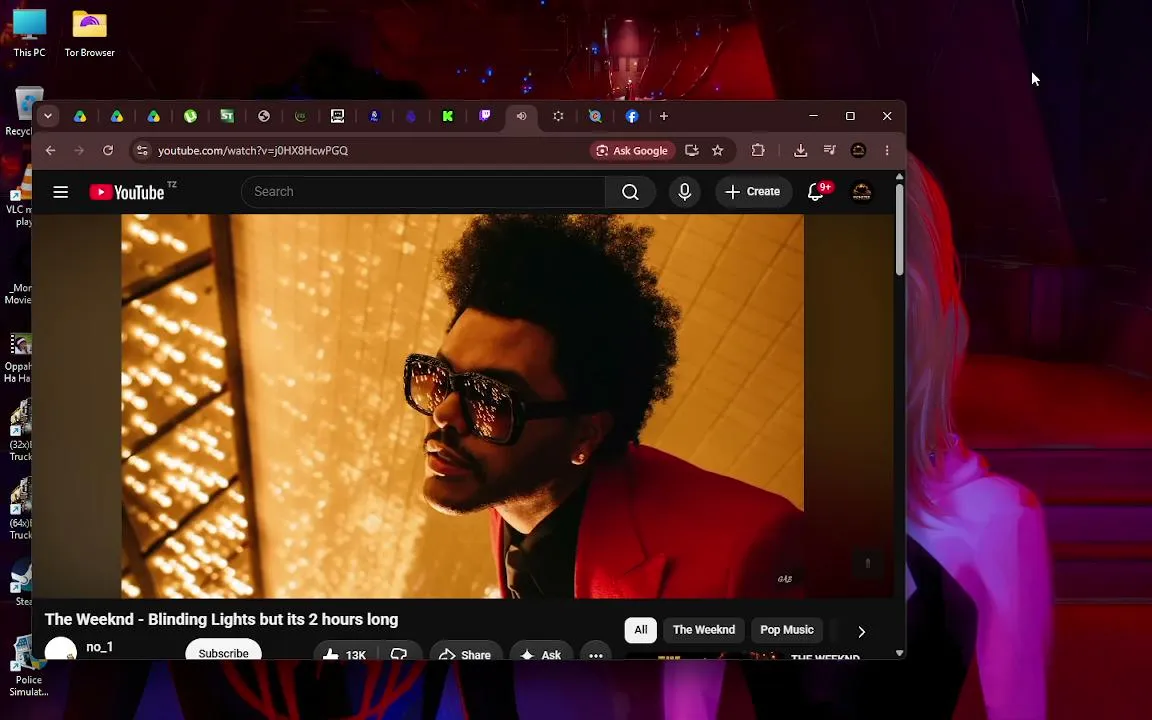
Task: Bookmark this page with the star
Action: click(718, 151)
